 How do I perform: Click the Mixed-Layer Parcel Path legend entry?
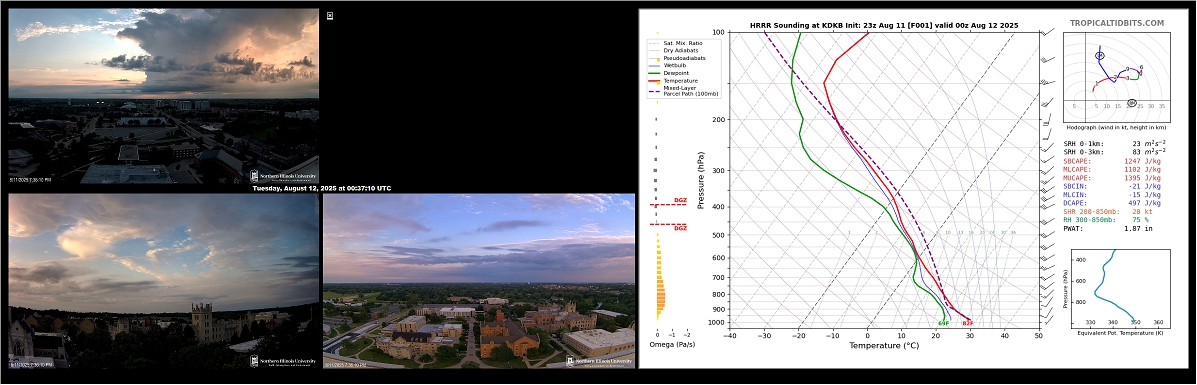pyautogui.click(x=684, y=91)
